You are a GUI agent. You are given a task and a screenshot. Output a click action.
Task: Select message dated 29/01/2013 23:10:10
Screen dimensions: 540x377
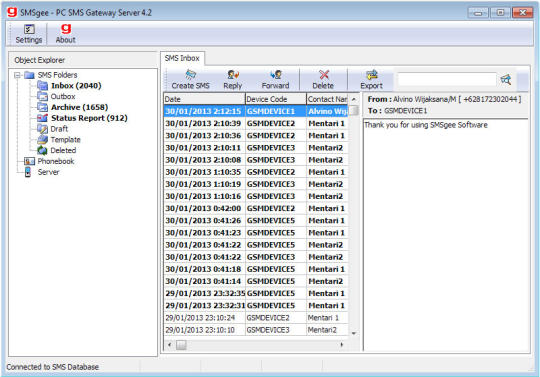256,330
